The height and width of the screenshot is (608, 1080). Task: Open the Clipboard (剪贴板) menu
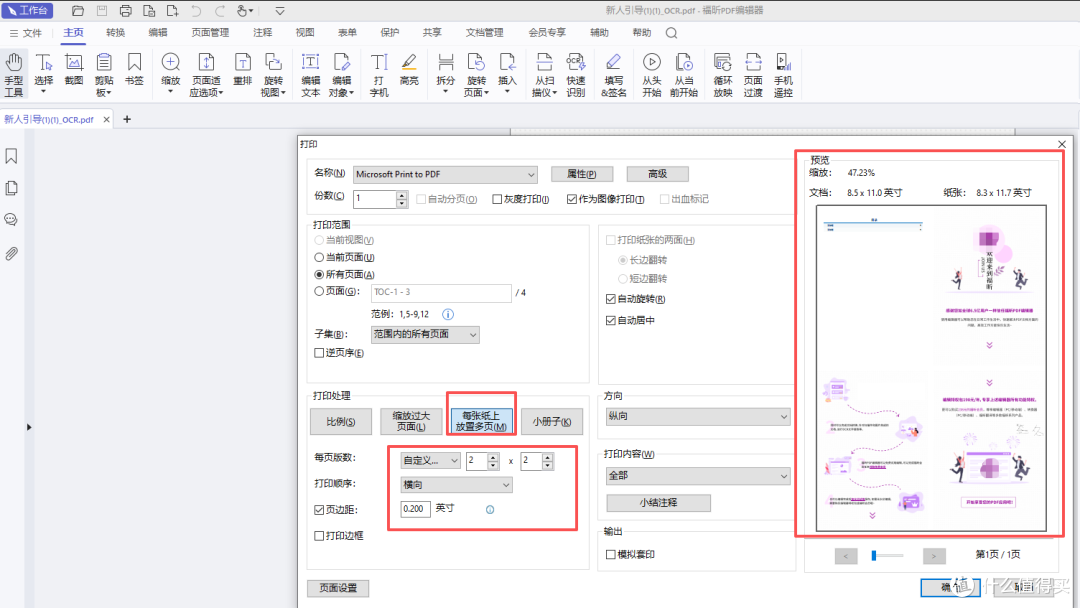[x=104, y=74]
